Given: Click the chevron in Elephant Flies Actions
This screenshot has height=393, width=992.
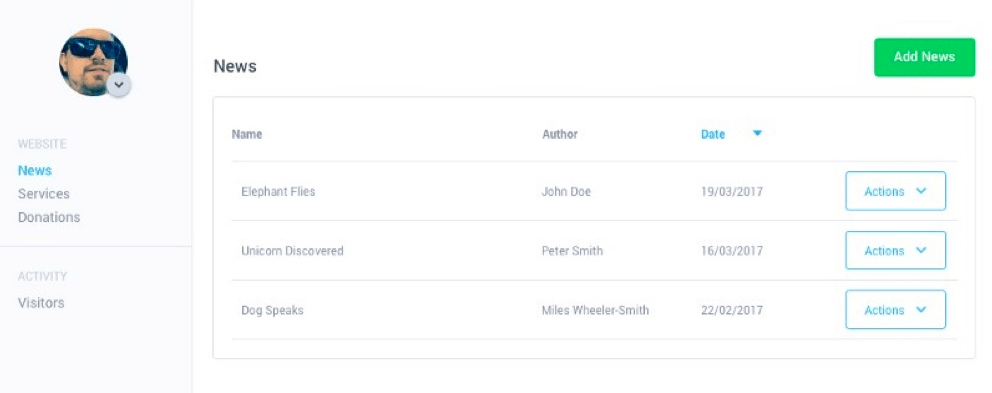Looking at the screenshot, I should pyautogui.click(x=921, y=190).
